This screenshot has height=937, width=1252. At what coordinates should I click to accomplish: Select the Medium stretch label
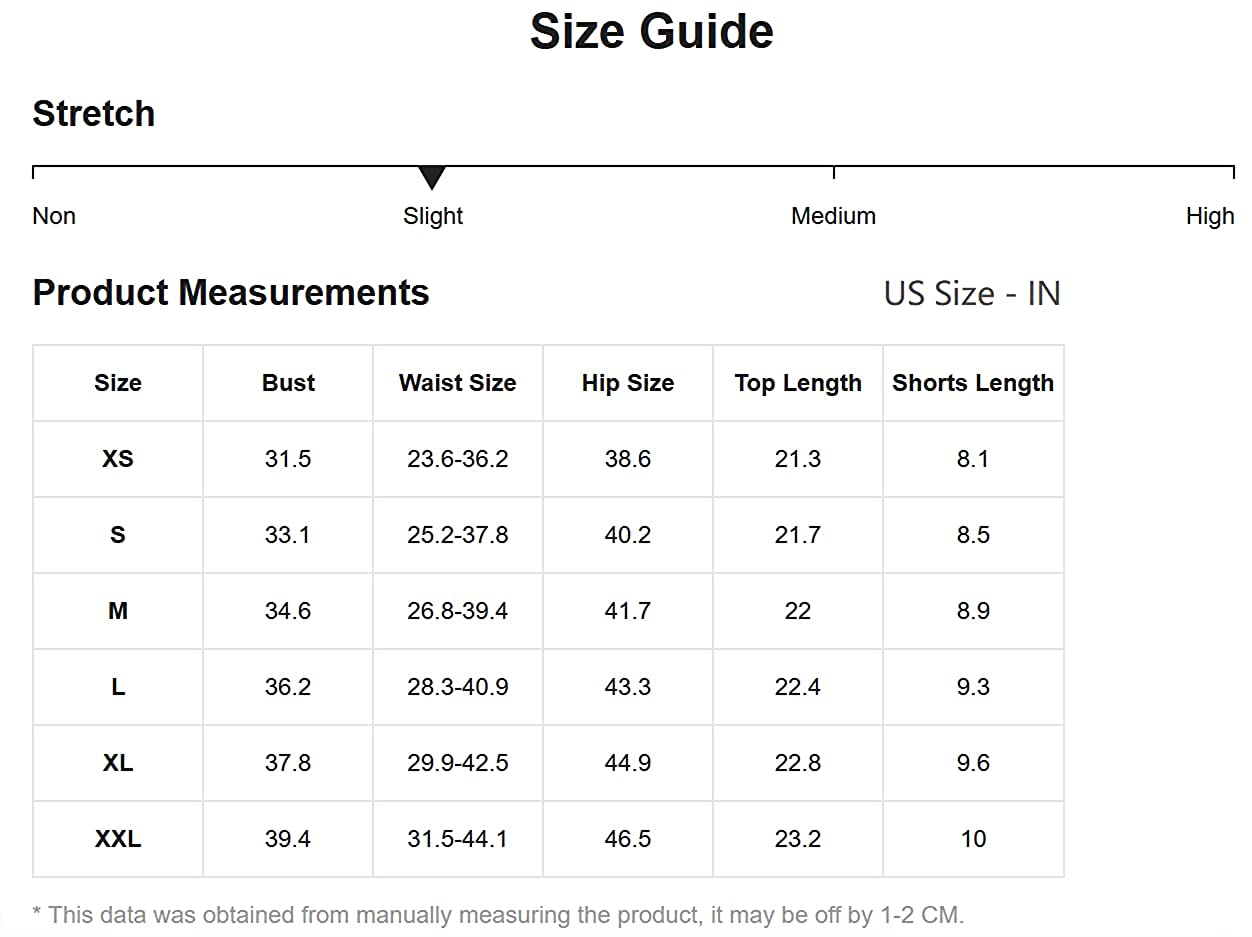833,216
